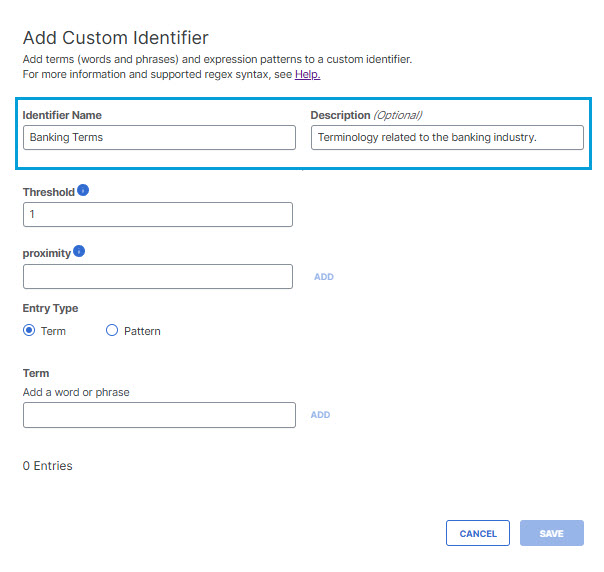Click the Identifier Name label text

click(62, 115)
